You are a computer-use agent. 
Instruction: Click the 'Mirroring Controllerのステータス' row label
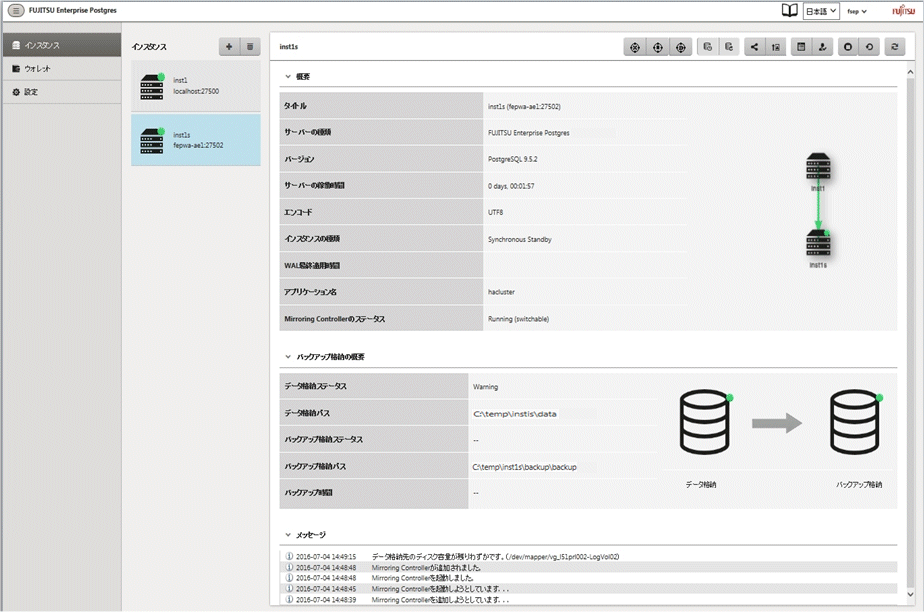point(334,319)
